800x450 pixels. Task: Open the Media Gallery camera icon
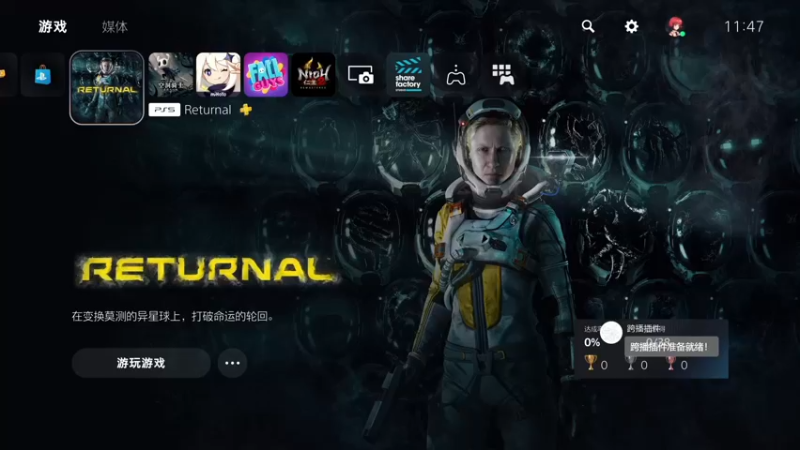(x=361, y=75)
